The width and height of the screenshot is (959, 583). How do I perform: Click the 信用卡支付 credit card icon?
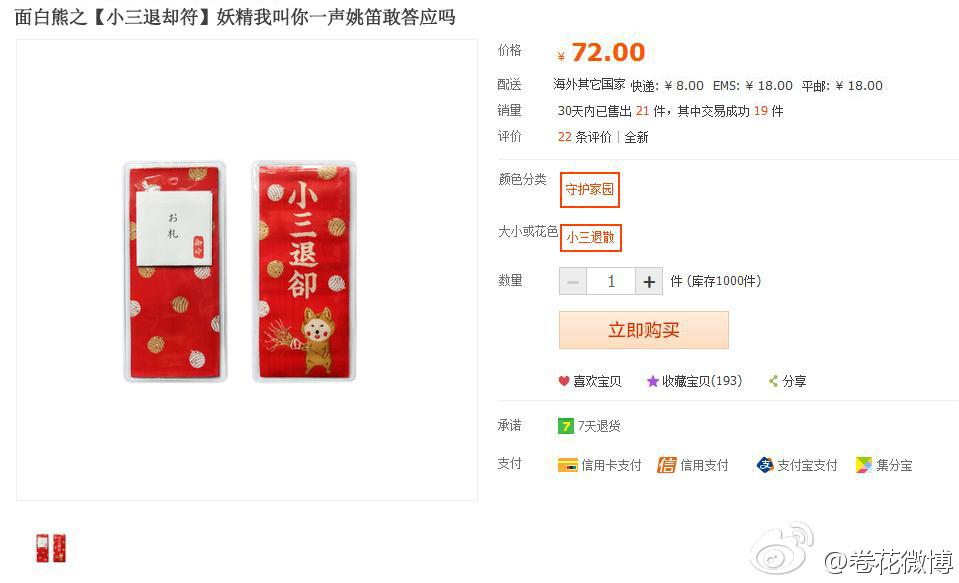click(568, 466)
